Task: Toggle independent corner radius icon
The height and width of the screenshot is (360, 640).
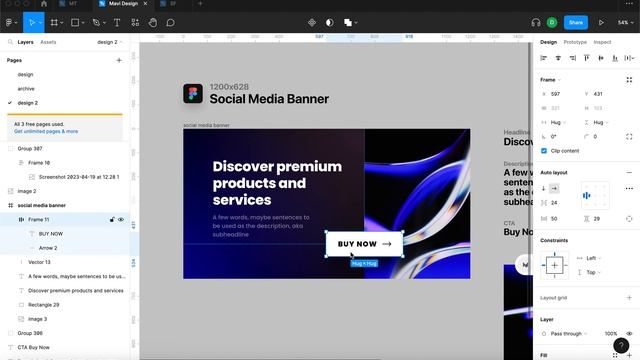Action: pos(629,137)
